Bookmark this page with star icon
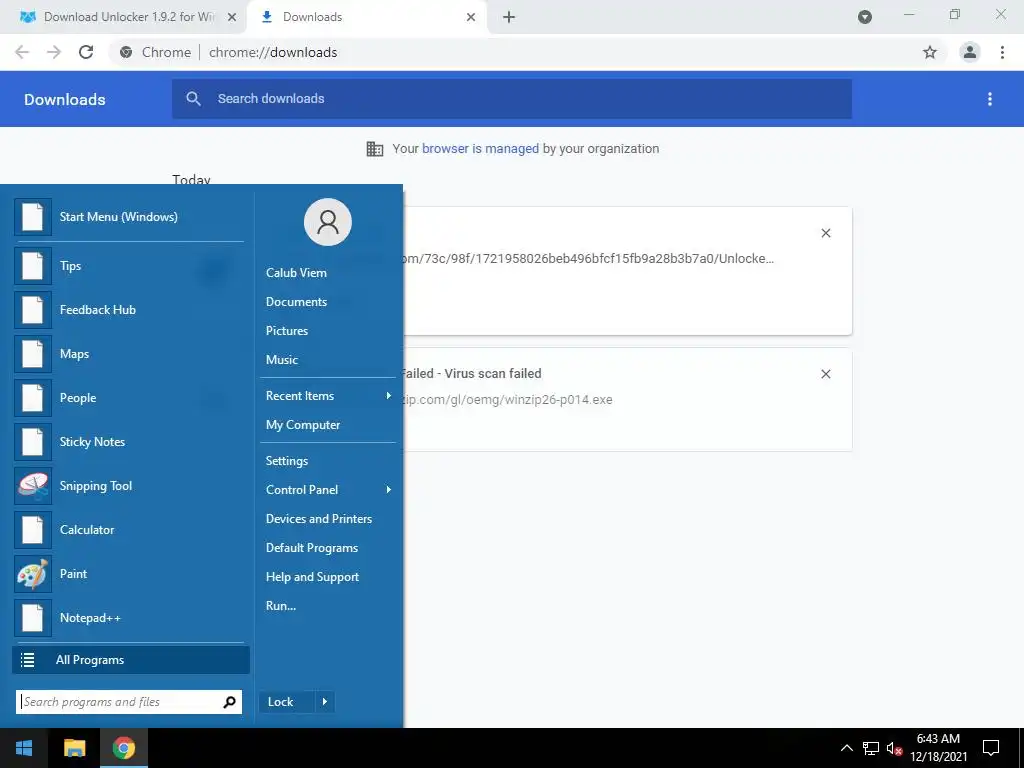Image resolution: width=1024 pixels, height=768 pixels. 930,52
